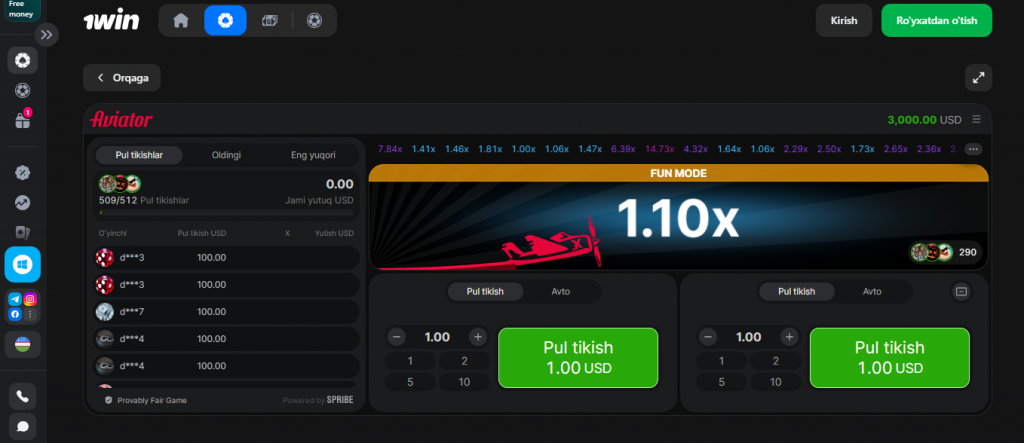
Task: Select the highlighted casino chip nav icon
Action: (x=225, y=20)
